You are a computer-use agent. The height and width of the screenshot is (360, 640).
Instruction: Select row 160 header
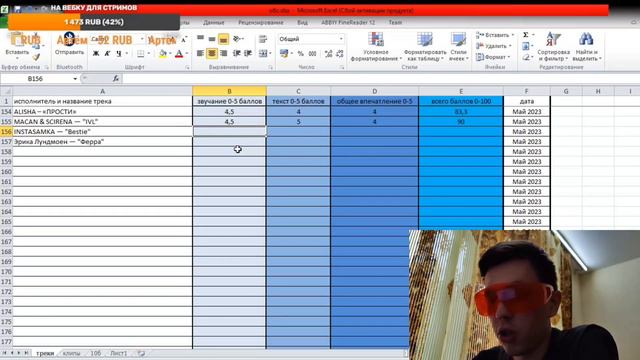6,171
